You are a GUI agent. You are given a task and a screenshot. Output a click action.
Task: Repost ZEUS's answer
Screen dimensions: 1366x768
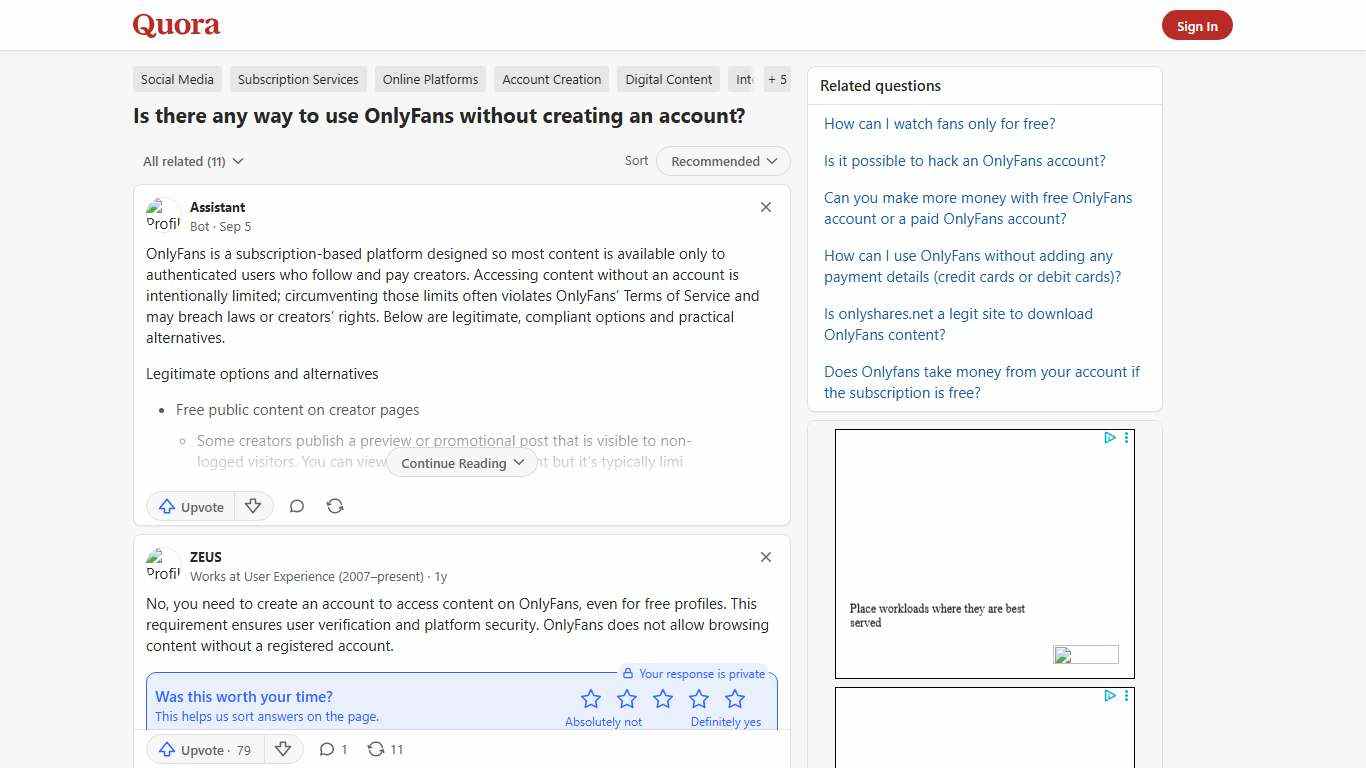click(x=384, y=749)
